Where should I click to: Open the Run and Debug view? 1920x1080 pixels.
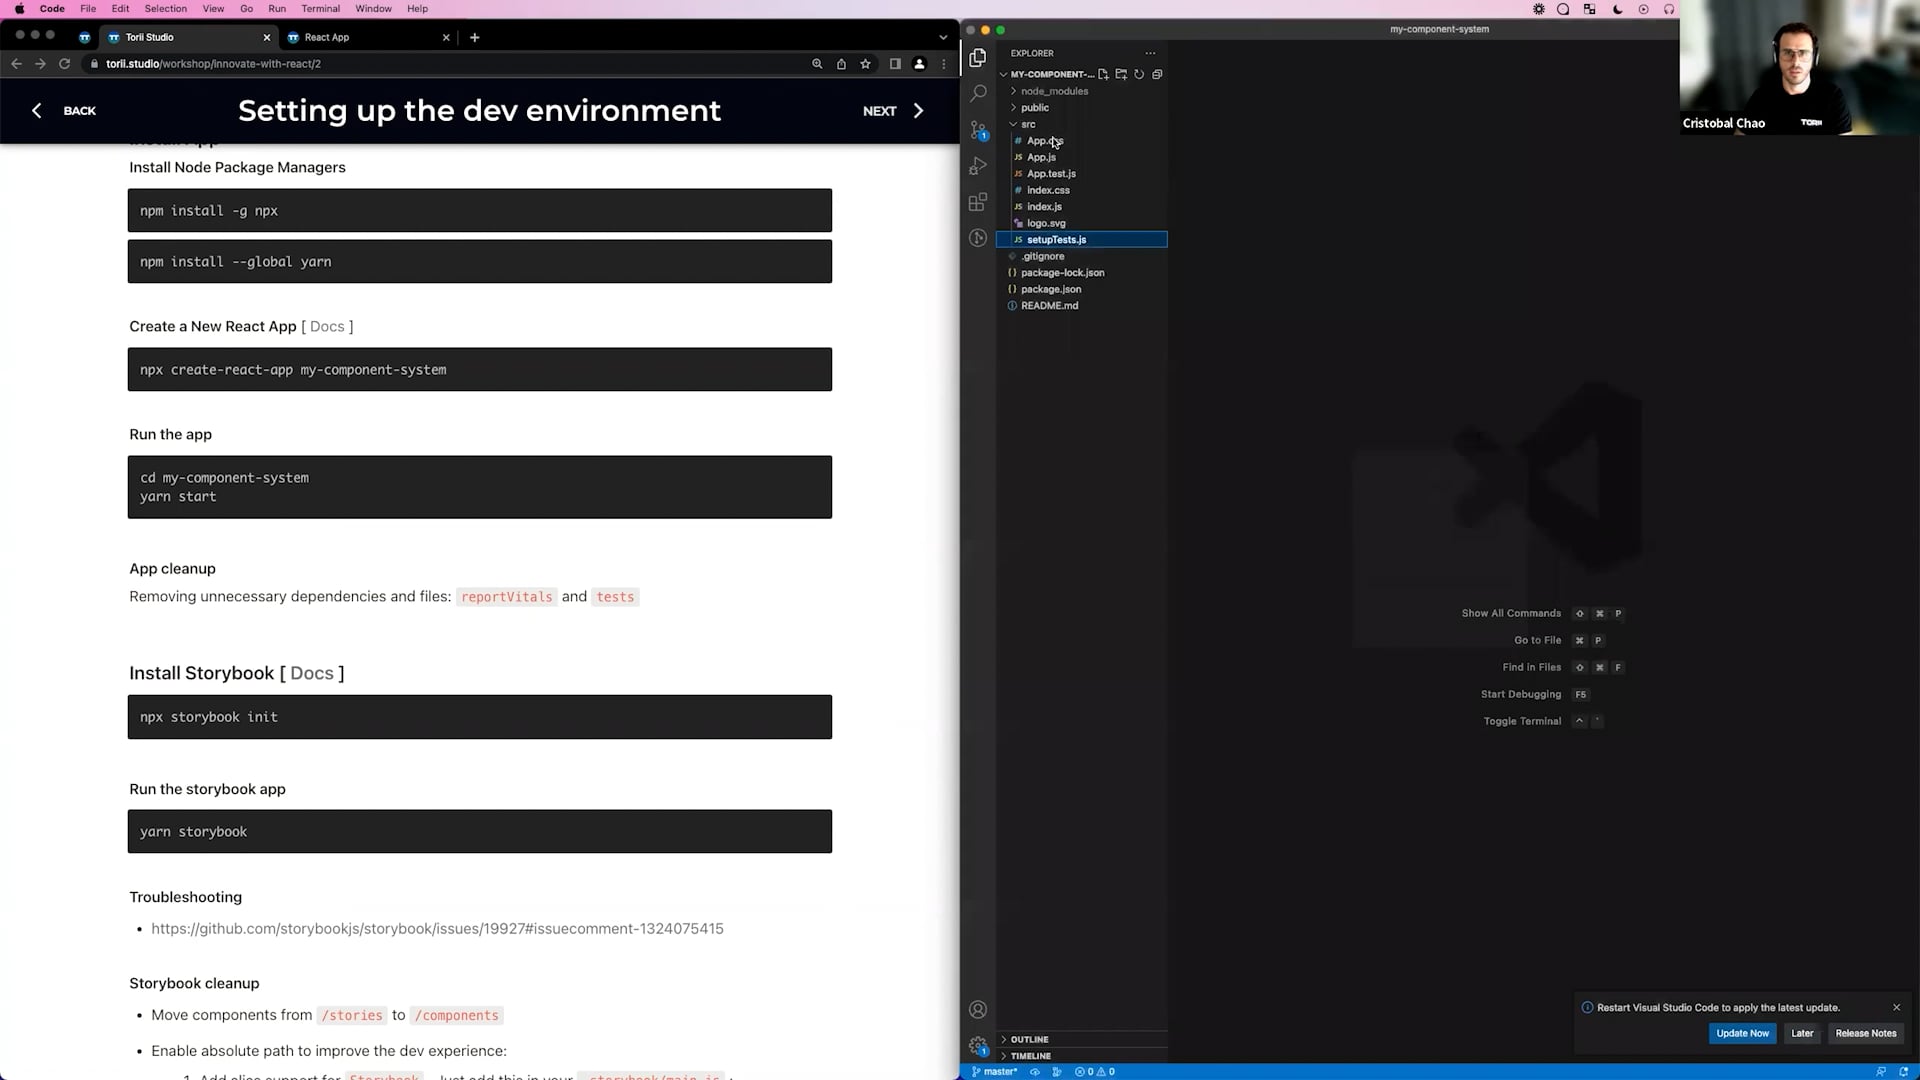pyautogui.click(x=978, y=166)
